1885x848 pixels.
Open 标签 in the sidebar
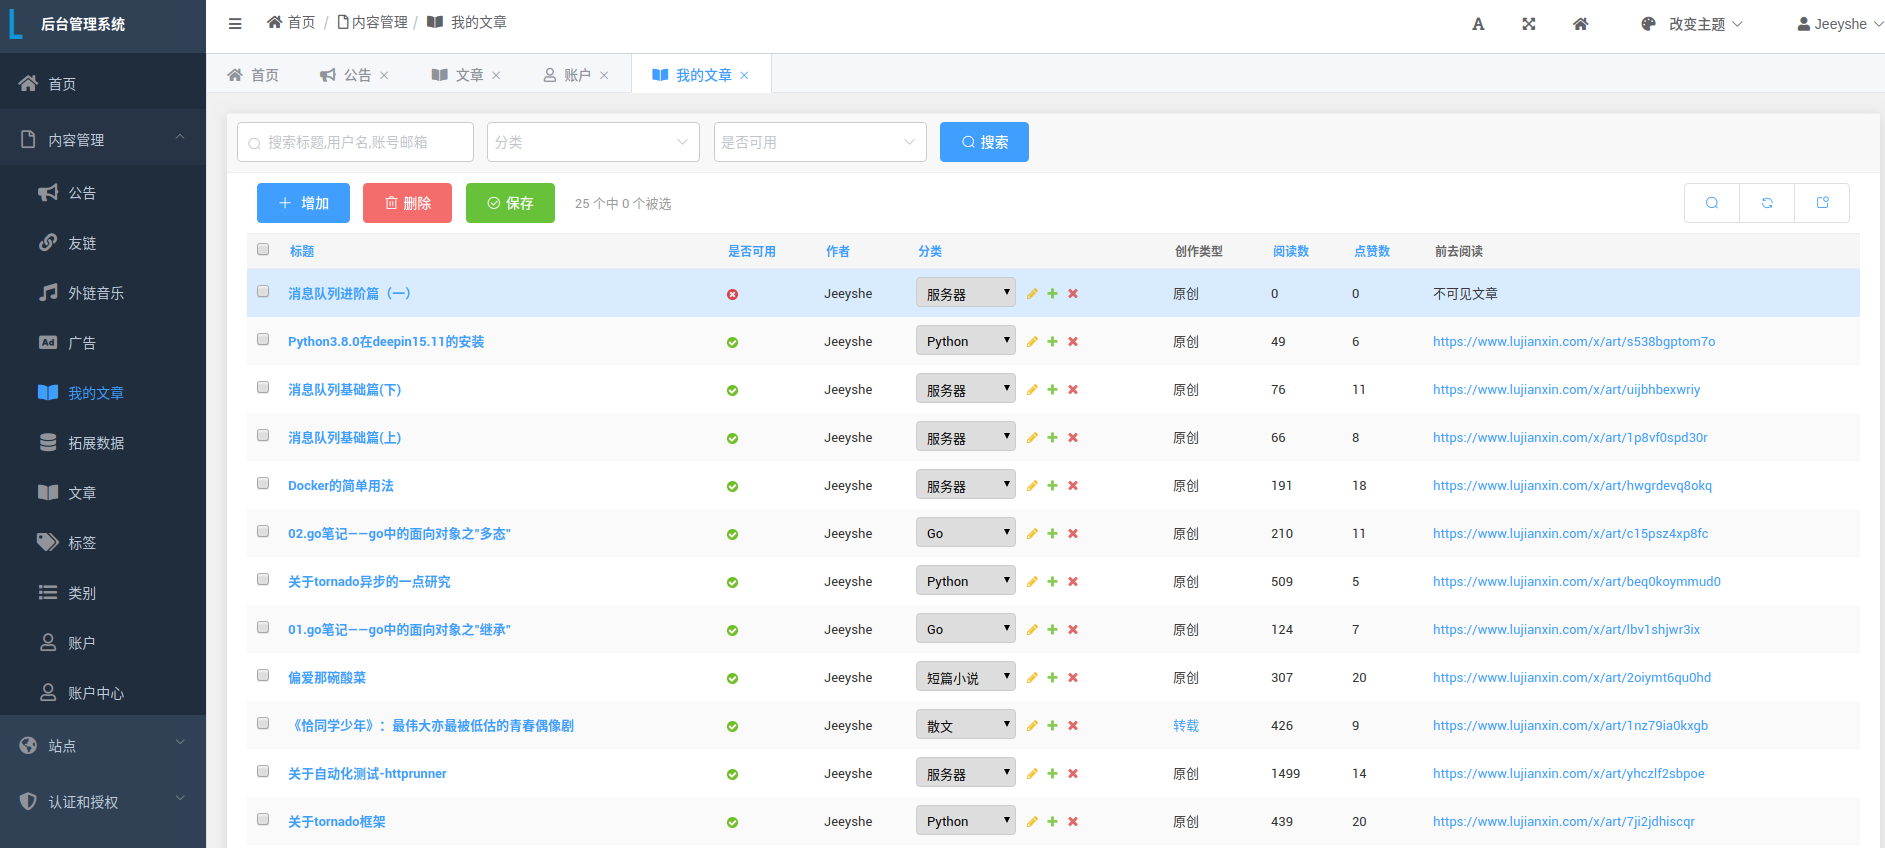click(103, 543)
